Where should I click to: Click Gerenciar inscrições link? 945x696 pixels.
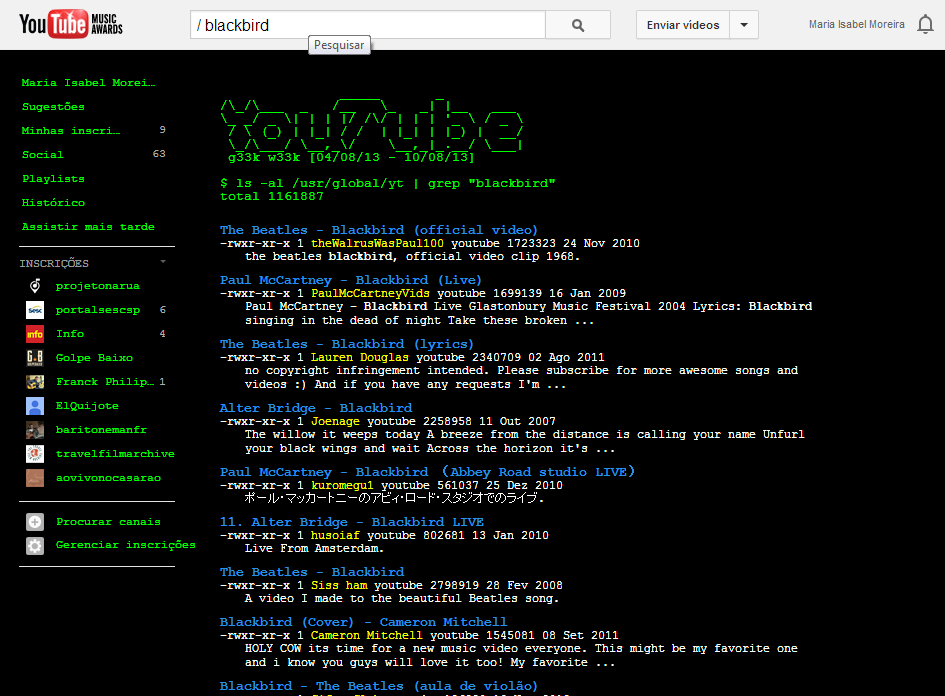click(x=126, y=545)
